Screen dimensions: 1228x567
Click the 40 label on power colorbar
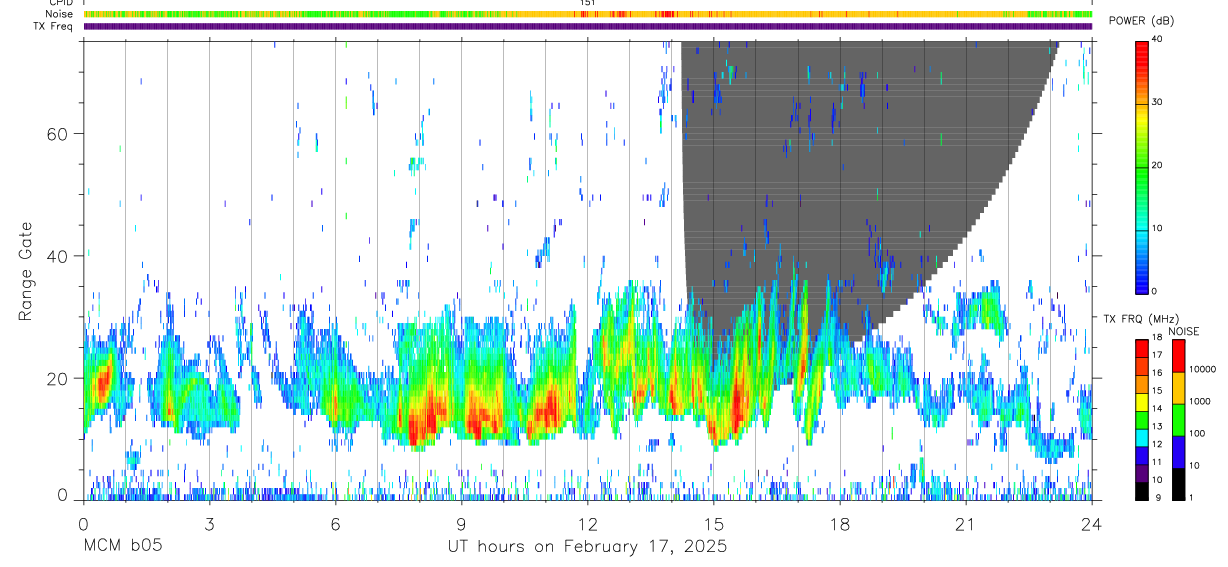[1158, 40]
